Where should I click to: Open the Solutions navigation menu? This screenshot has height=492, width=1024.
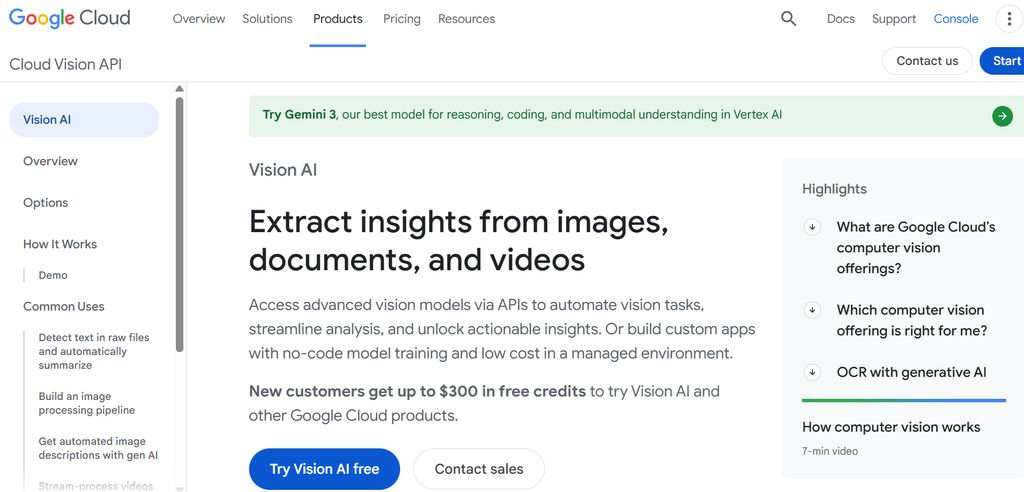click(267, 19)
